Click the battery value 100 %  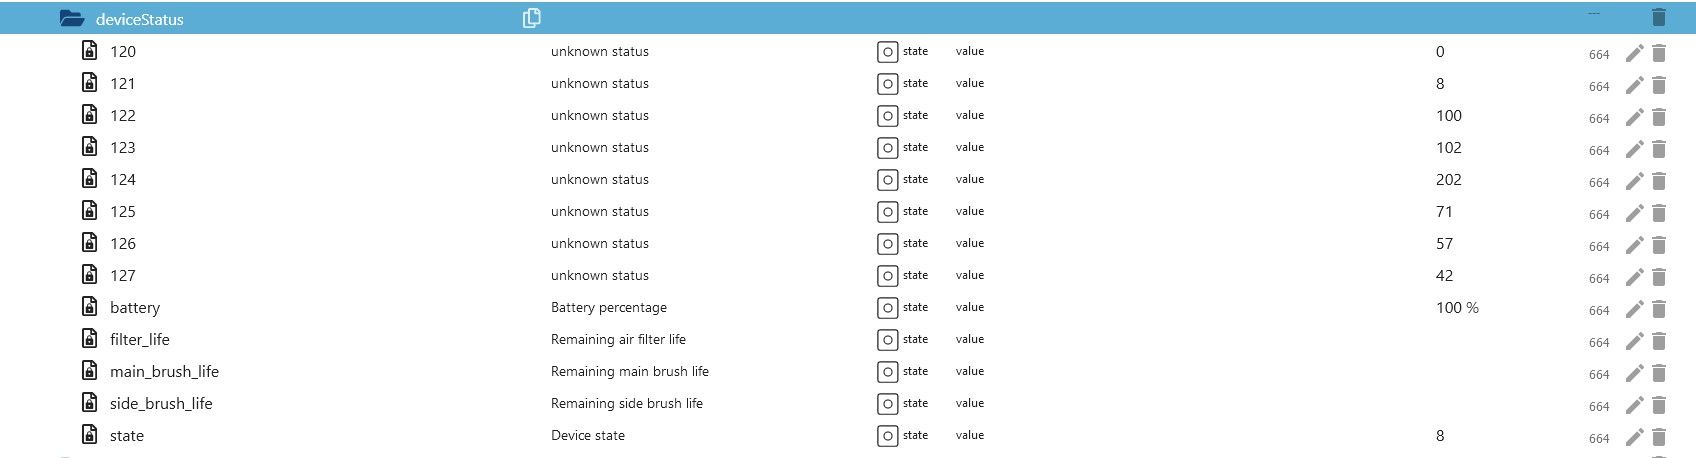tap(1457, 308)
